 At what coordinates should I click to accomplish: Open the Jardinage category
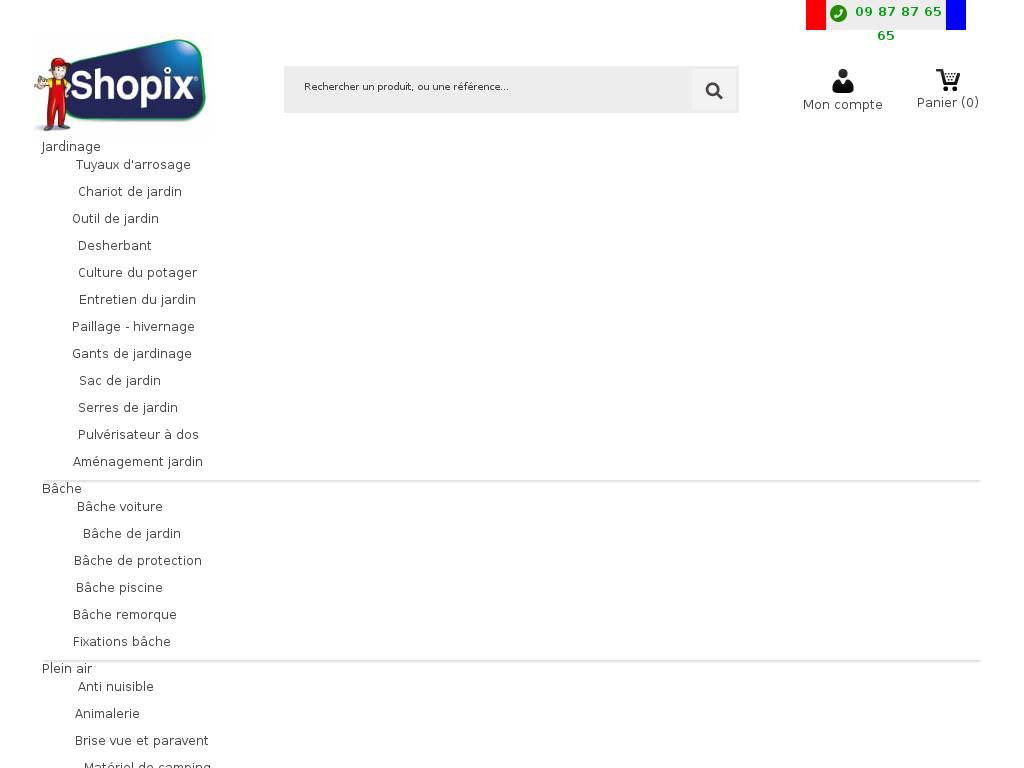pos(71,147)
